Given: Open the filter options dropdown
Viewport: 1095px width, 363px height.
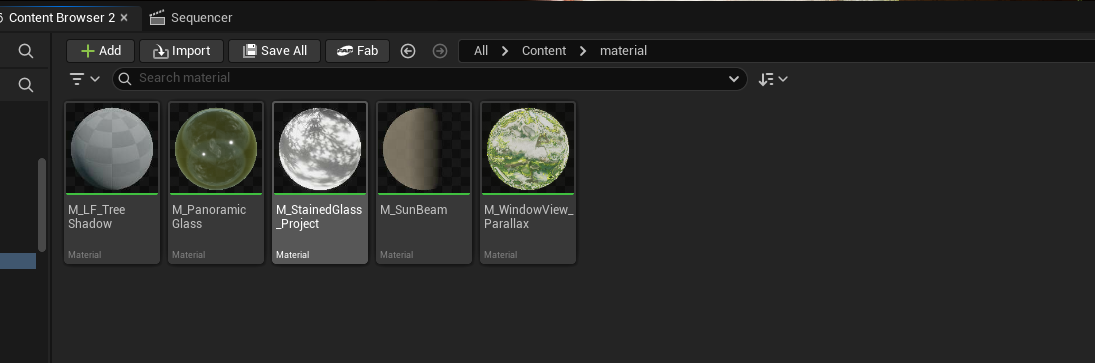Looking at the screenshot, I should [x=85, y=79].
